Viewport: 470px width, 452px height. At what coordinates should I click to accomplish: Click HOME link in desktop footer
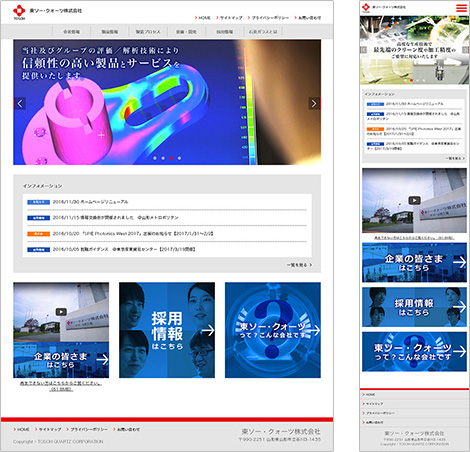[22, 430]
